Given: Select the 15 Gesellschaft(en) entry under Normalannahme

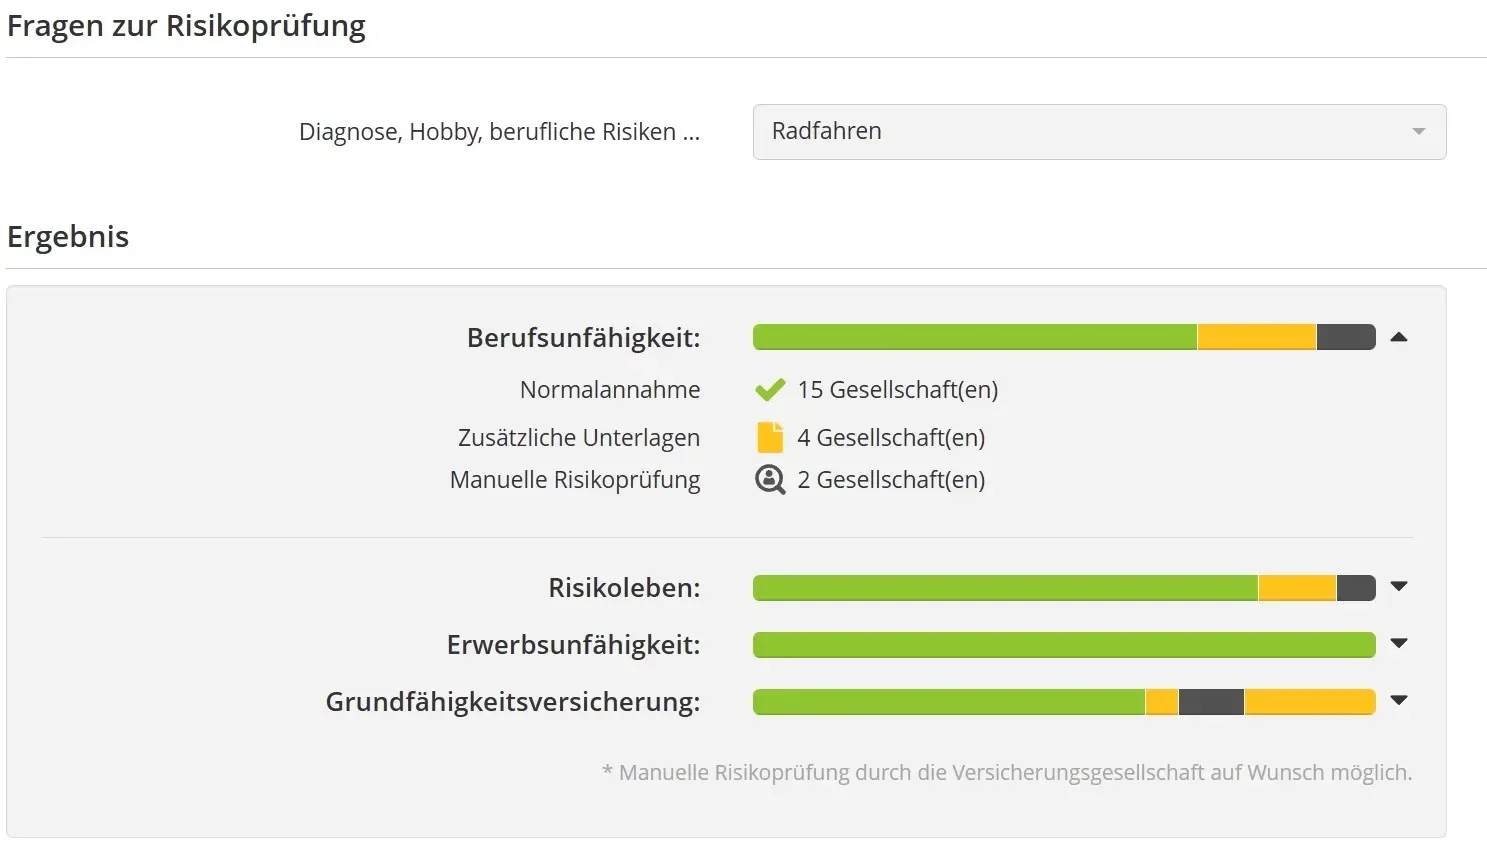Looking at the screenshot, I should [x=896, y=389].
